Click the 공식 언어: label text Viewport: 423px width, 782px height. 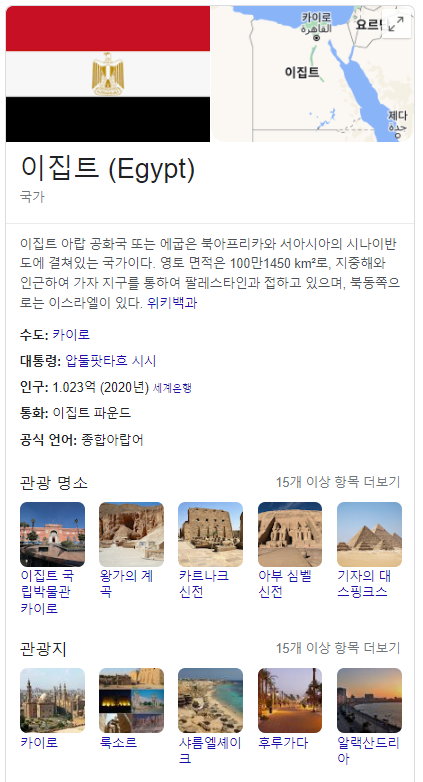49,440
